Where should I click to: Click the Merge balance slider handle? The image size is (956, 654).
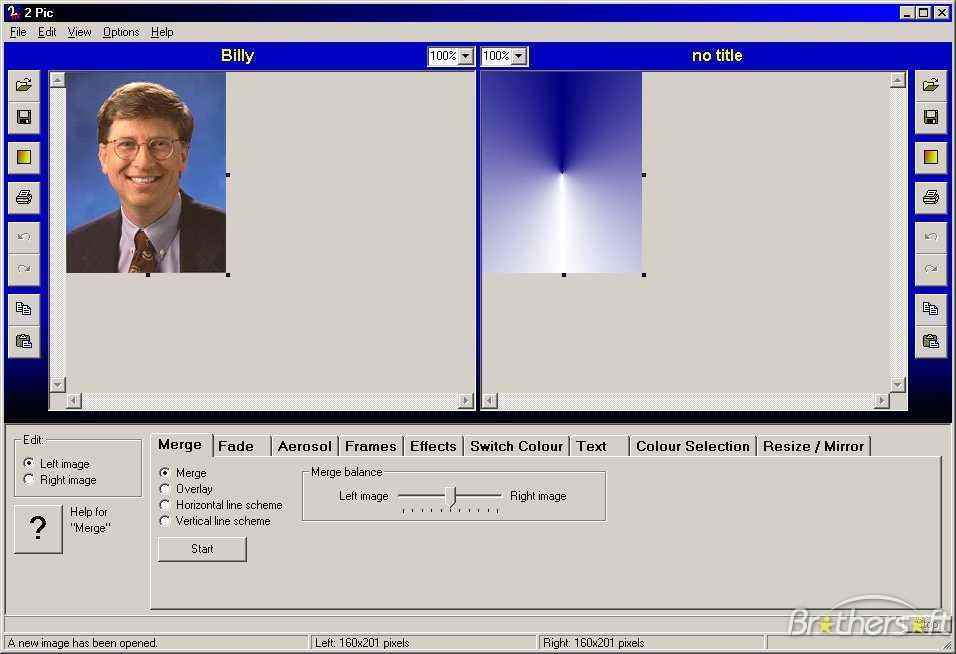pos(451,497)
